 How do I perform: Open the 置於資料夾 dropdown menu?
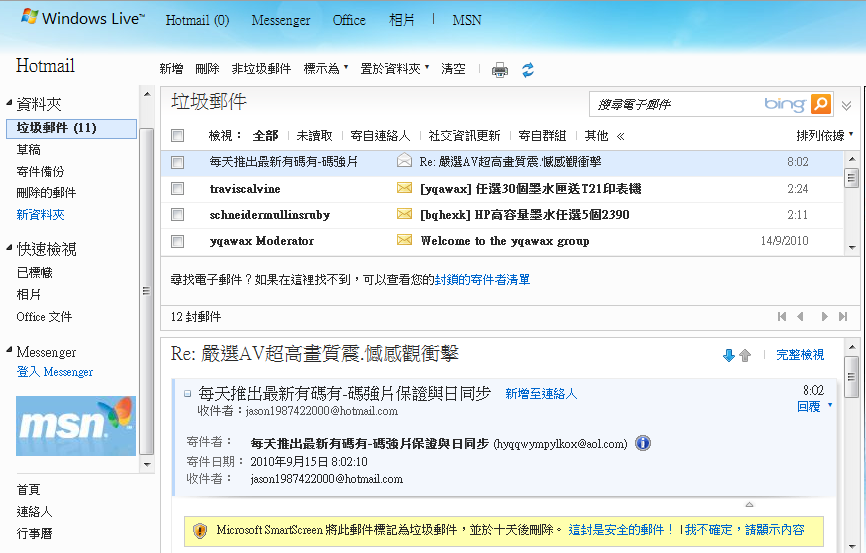click(394, 69)
